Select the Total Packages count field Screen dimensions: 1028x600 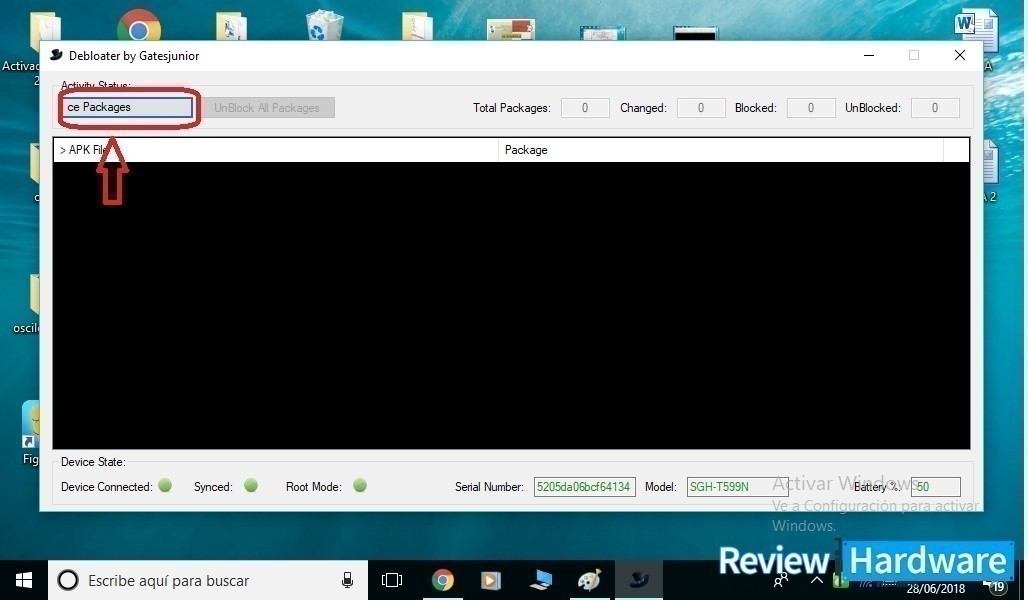[x=585, y=108]
